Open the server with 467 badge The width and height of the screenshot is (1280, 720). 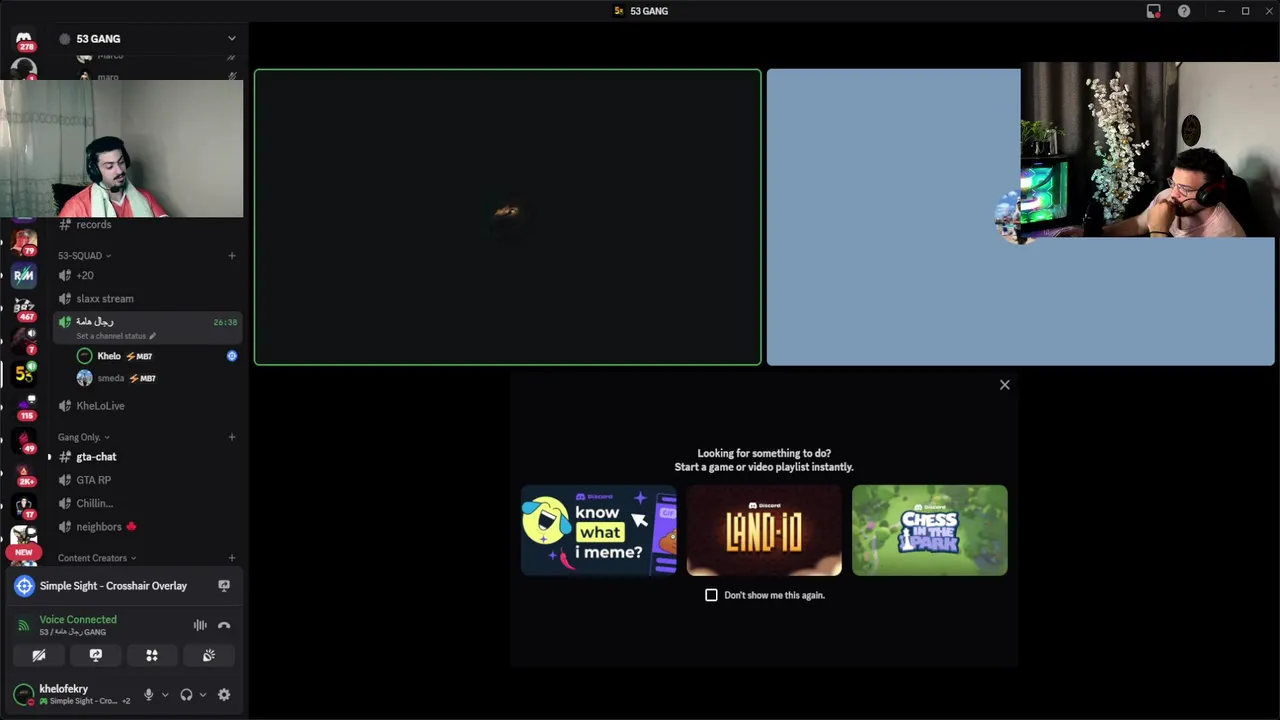click(x=24, y=308)
